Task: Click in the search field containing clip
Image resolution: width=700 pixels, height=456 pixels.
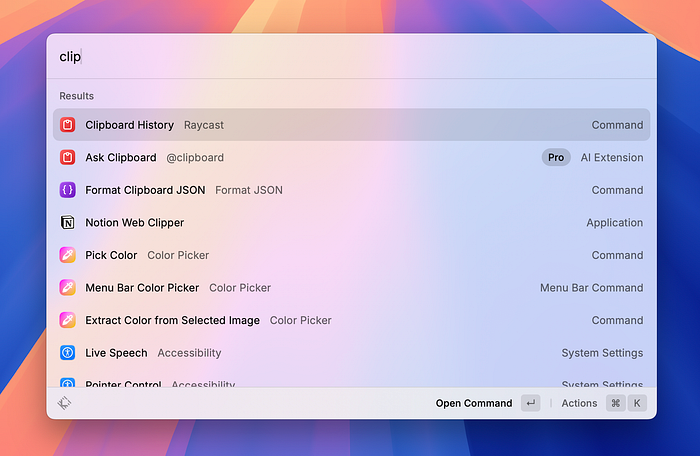Action: coord(351,57)
